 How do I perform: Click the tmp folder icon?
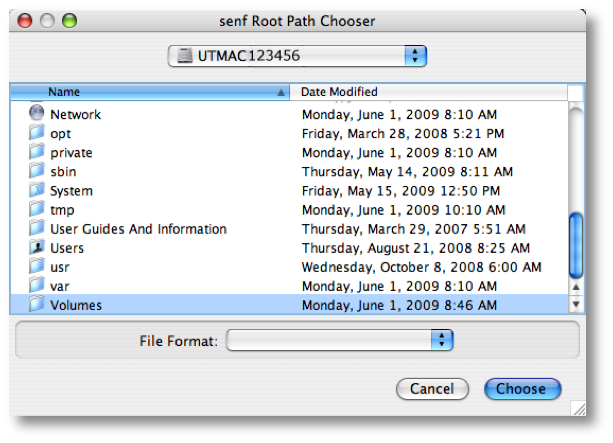[36, 209]
